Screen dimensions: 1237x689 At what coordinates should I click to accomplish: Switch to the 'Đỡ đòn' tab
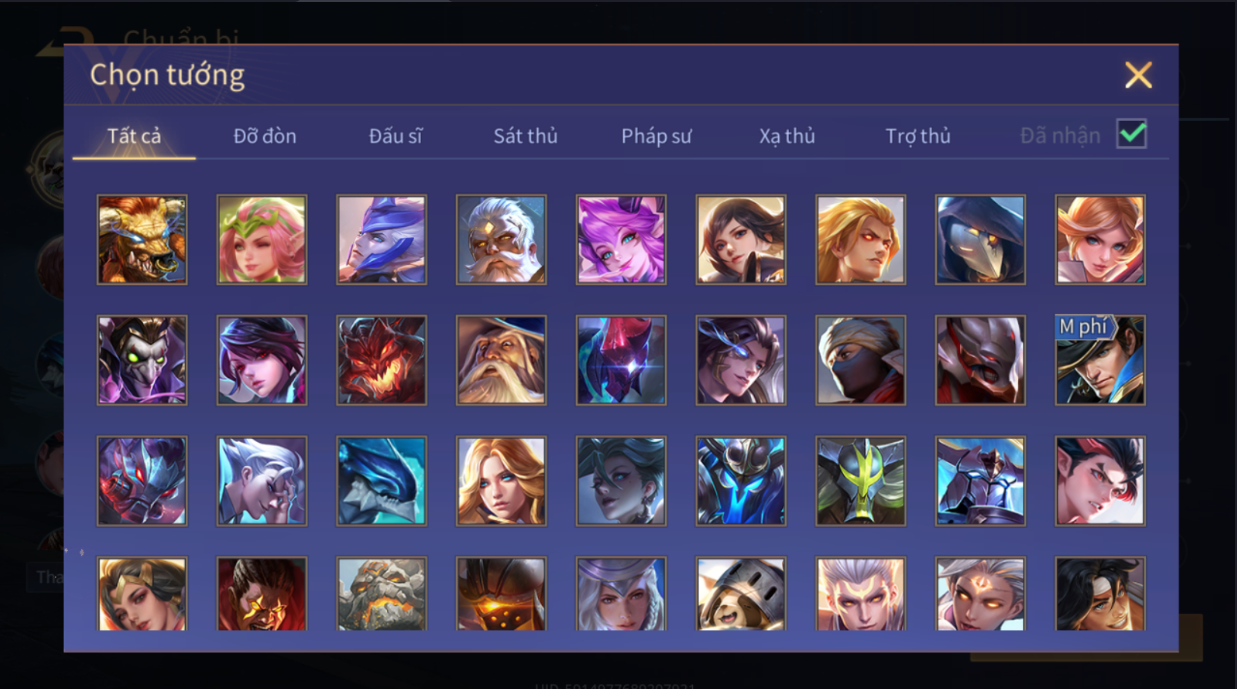tap(265, 136)
